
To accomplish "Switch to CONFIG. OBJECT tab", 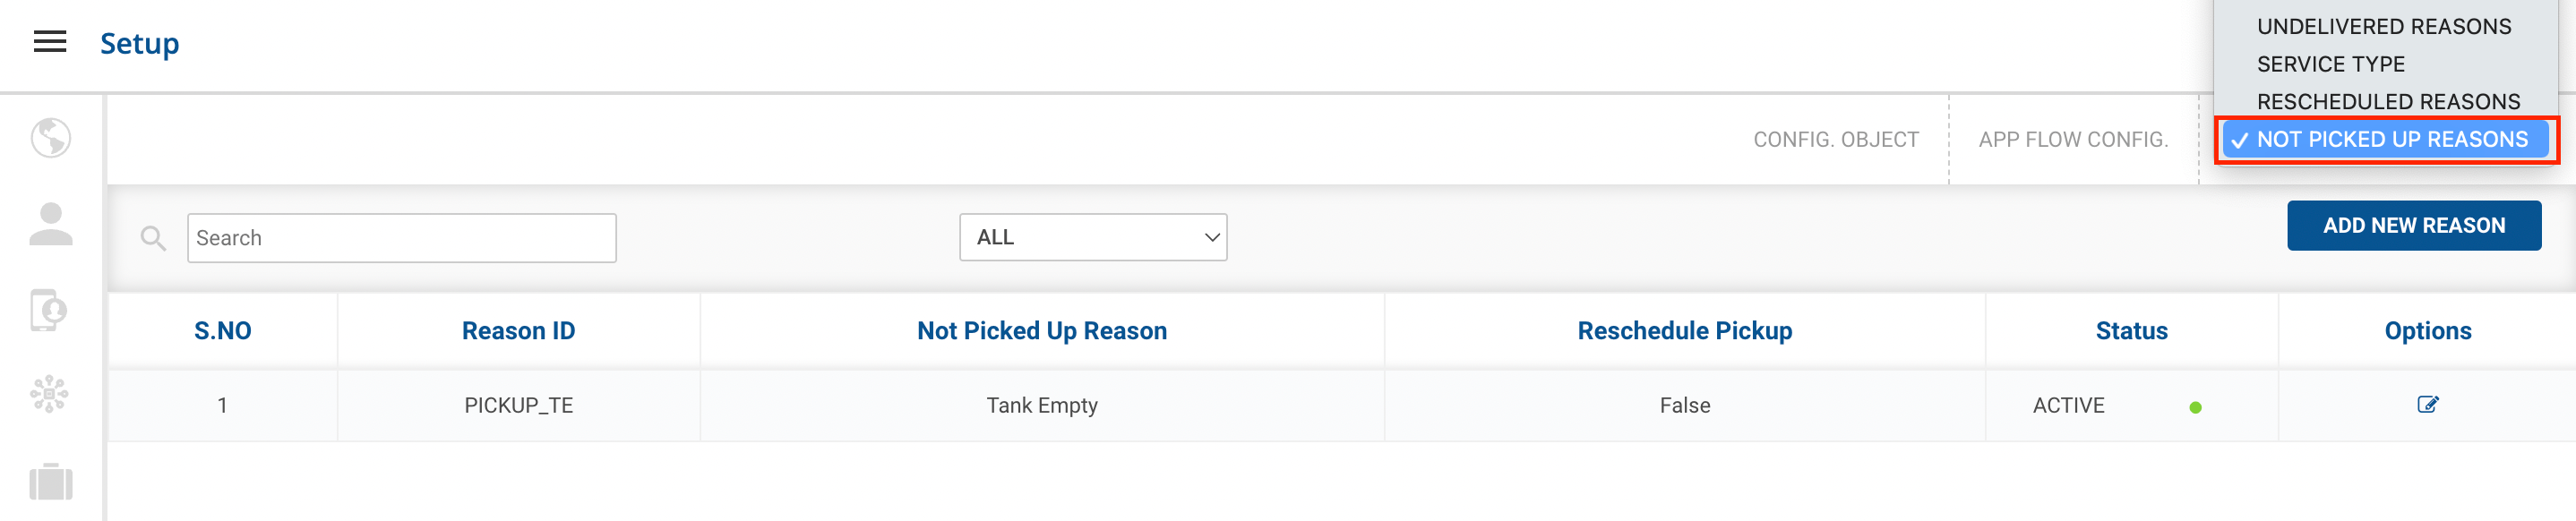I will (x=1835, y=140).
